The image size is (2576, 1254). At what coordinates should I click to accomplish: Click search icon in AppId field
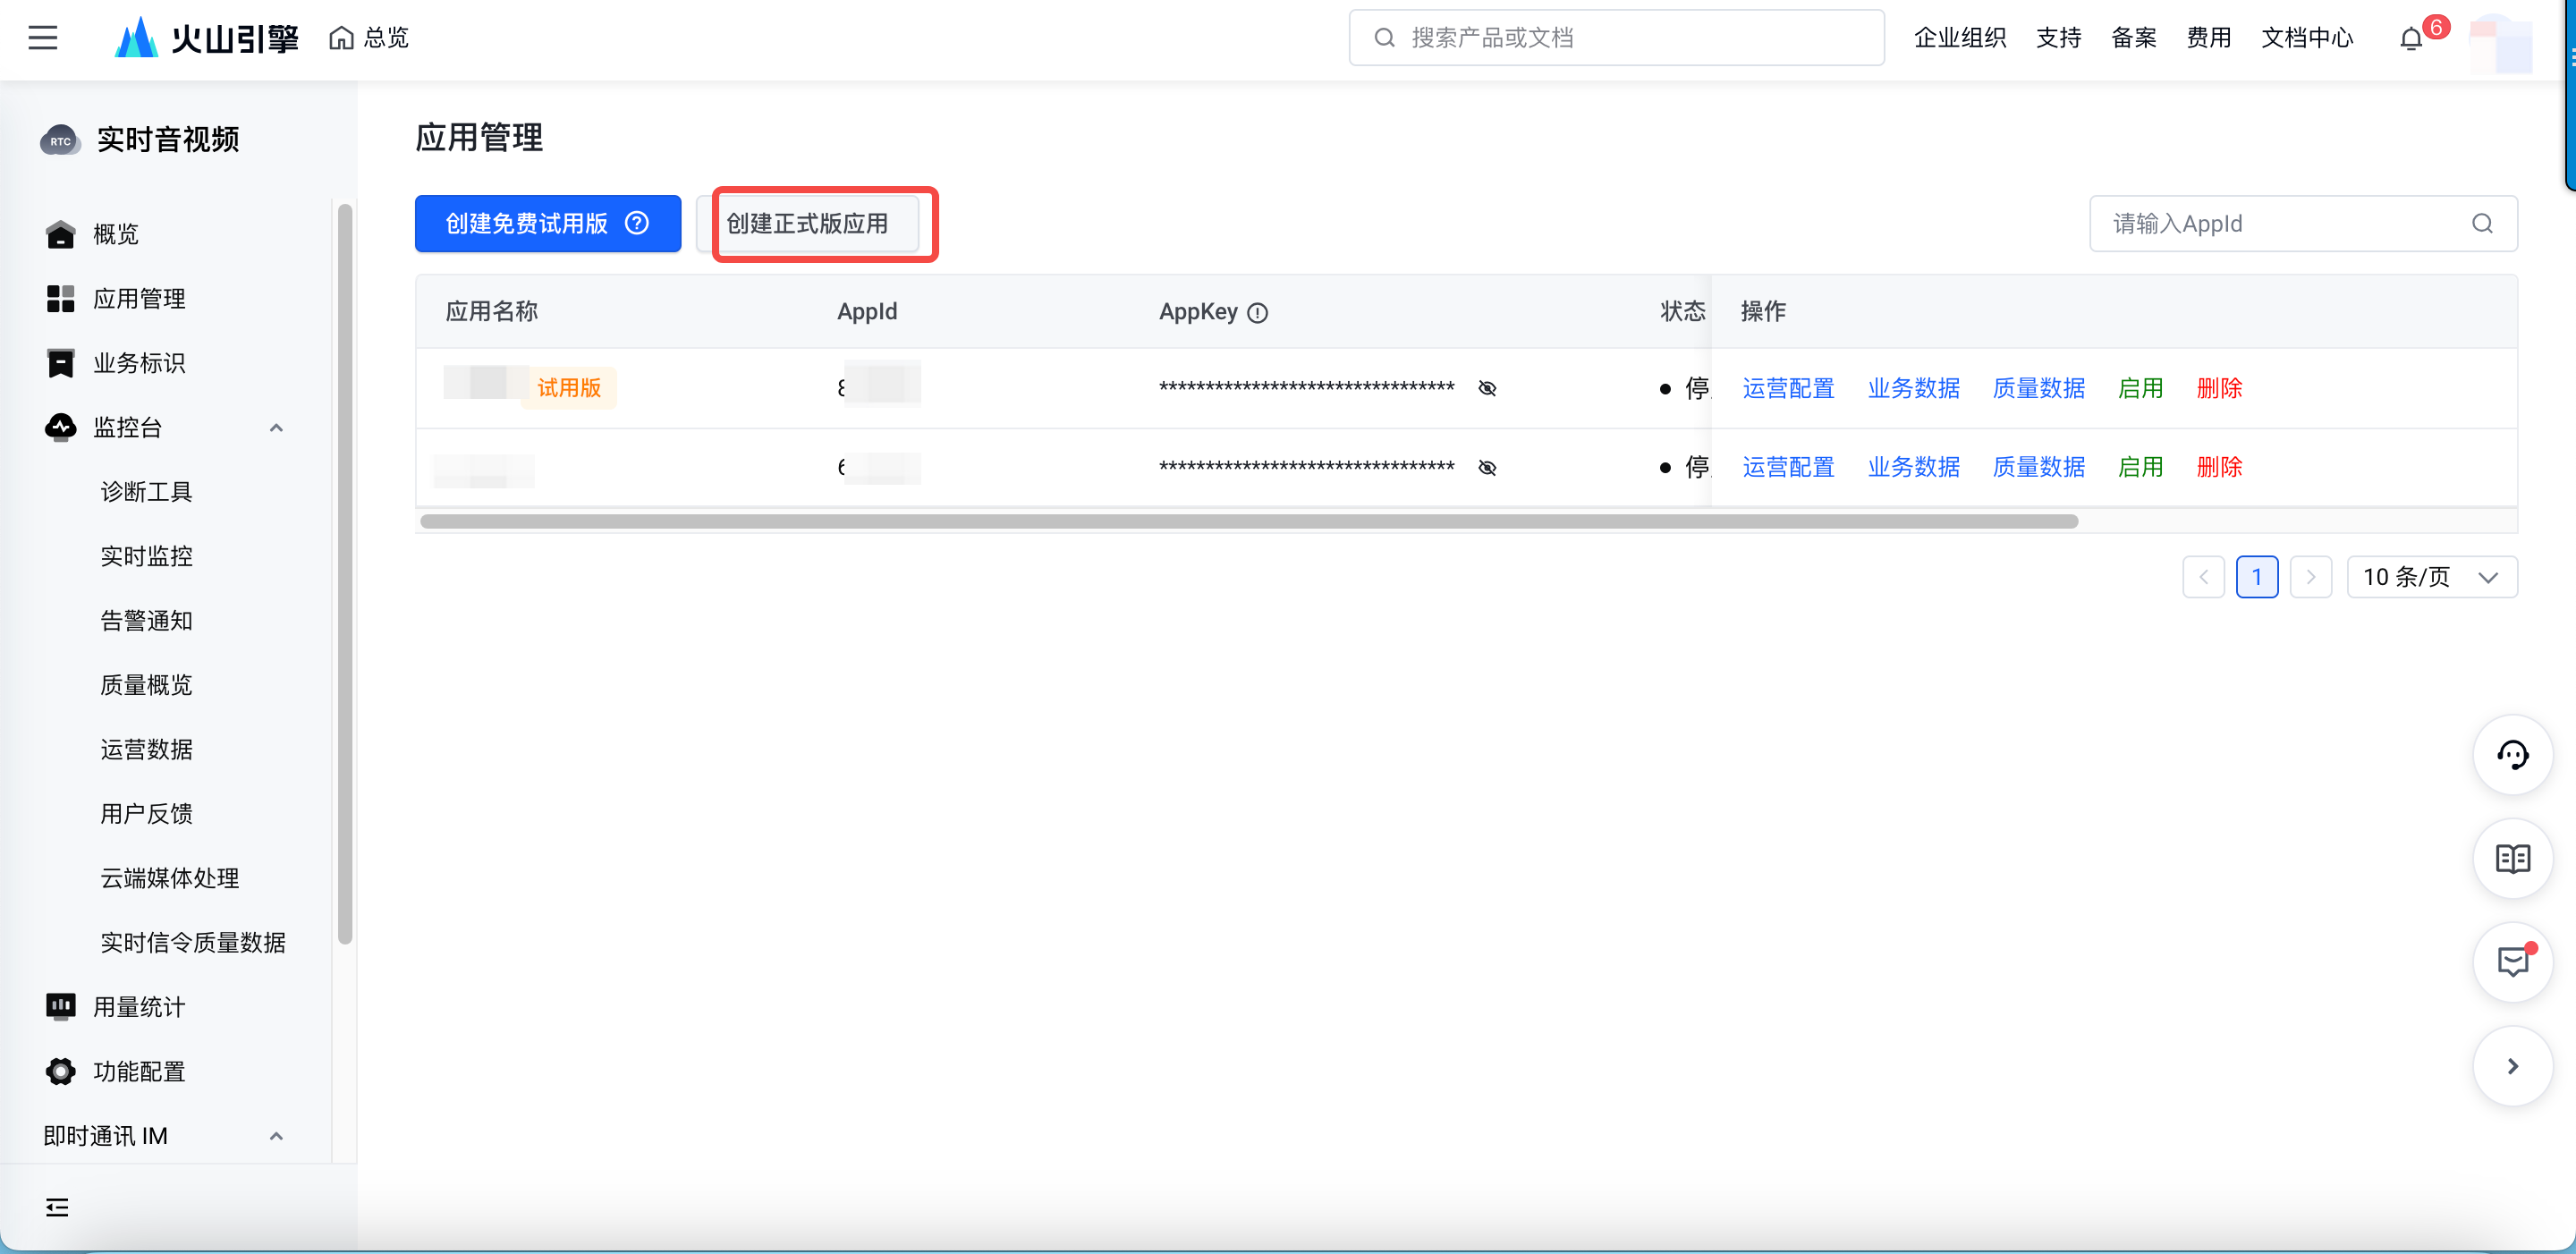pyautogui.click(x=2482, y=224)
